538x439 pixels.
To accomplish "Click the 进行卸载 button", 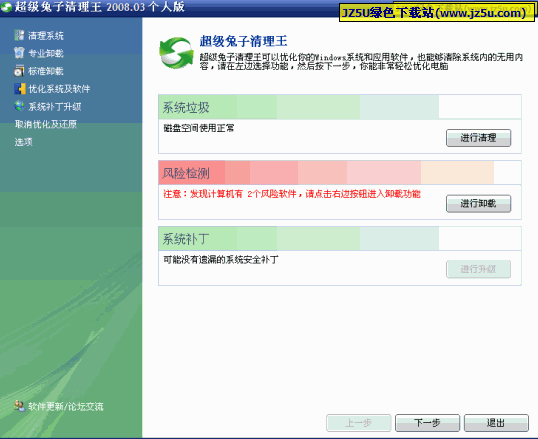I will point(478,204).
